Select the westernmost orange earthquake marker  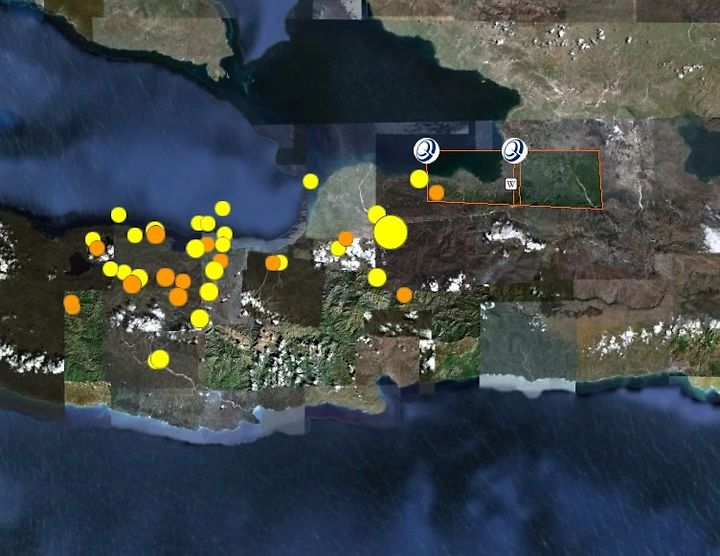(72, 304)
